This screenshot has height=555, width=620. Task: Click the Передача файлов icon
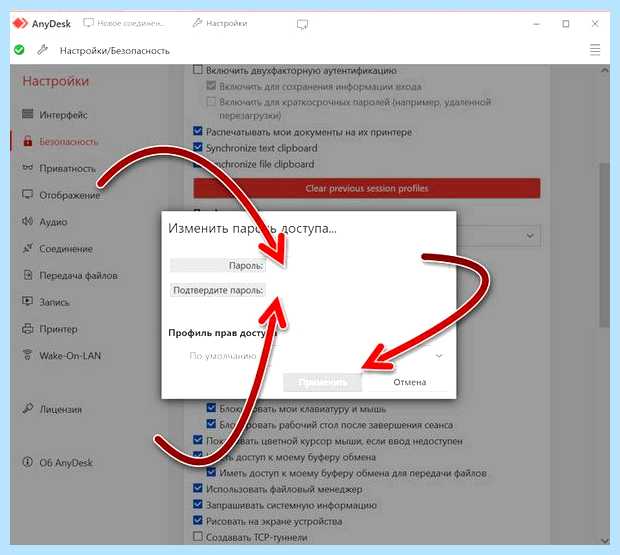(28, 275)
